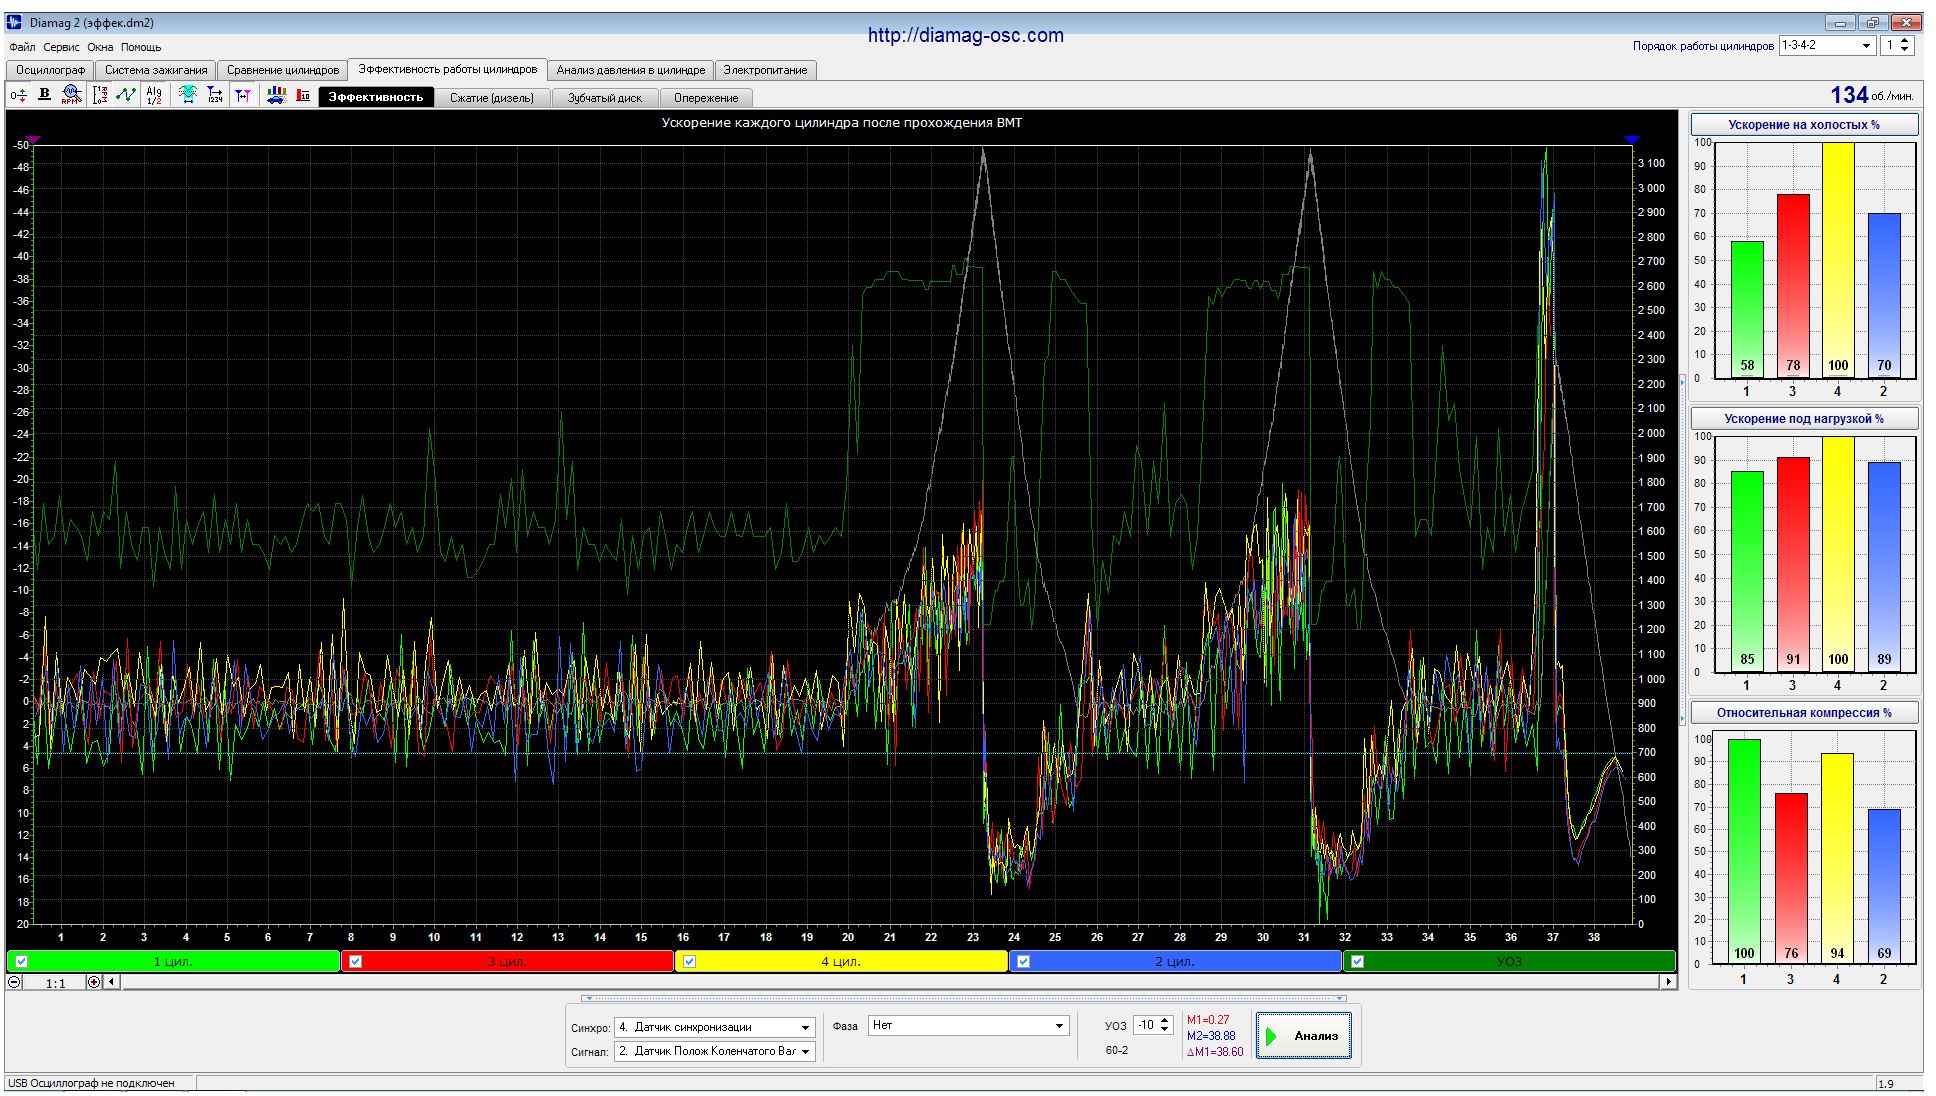Click the Ускорение на холостых % header
The width and height of the screenshot is (1936, 1096).
[1804, 125]
